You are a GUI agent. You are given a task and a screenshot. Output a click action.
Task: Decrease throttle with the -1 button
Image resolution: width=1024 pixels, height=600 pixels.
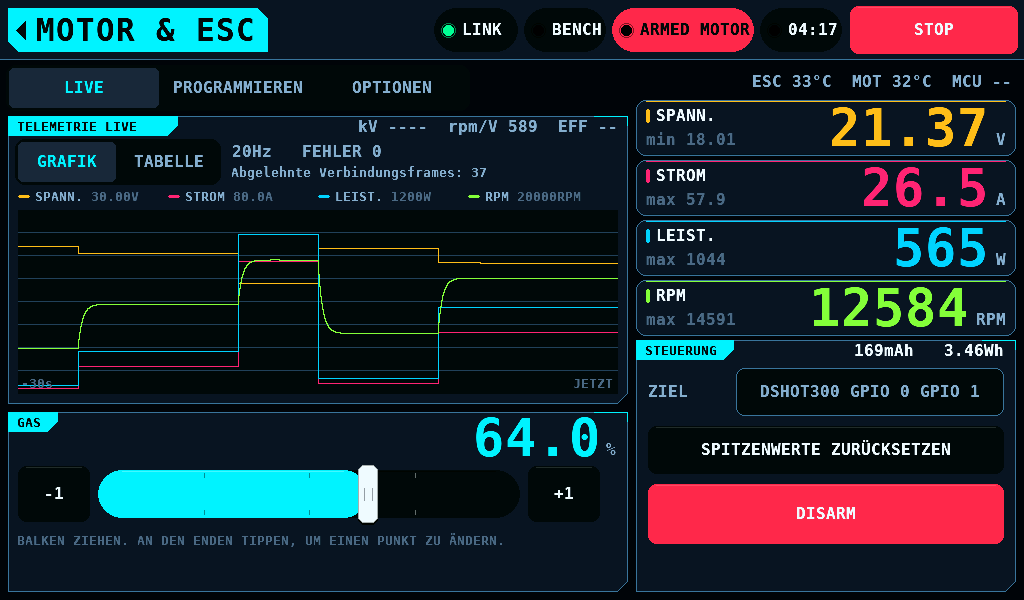pos(54,494)
